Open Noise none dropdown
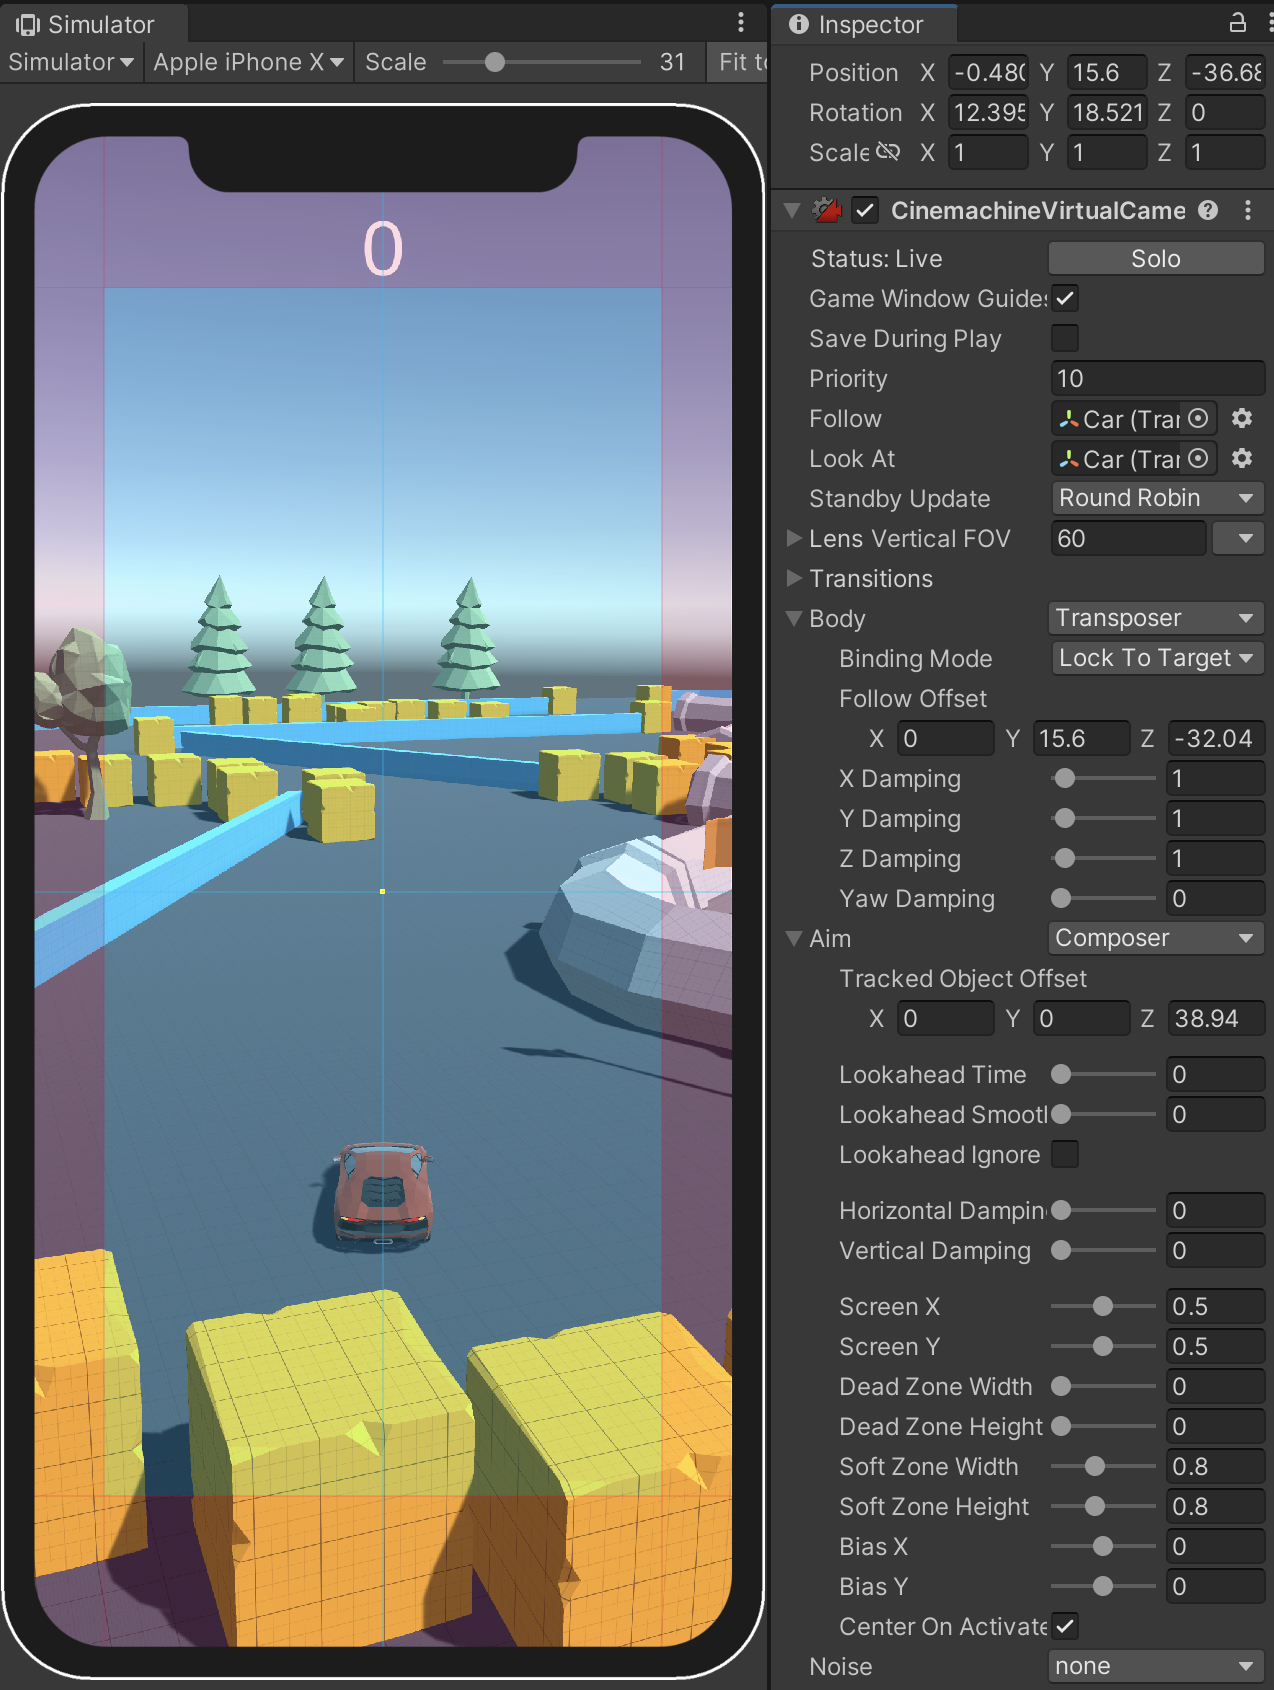This screenshot has height=1690, width=1274. point(1156,1666)
